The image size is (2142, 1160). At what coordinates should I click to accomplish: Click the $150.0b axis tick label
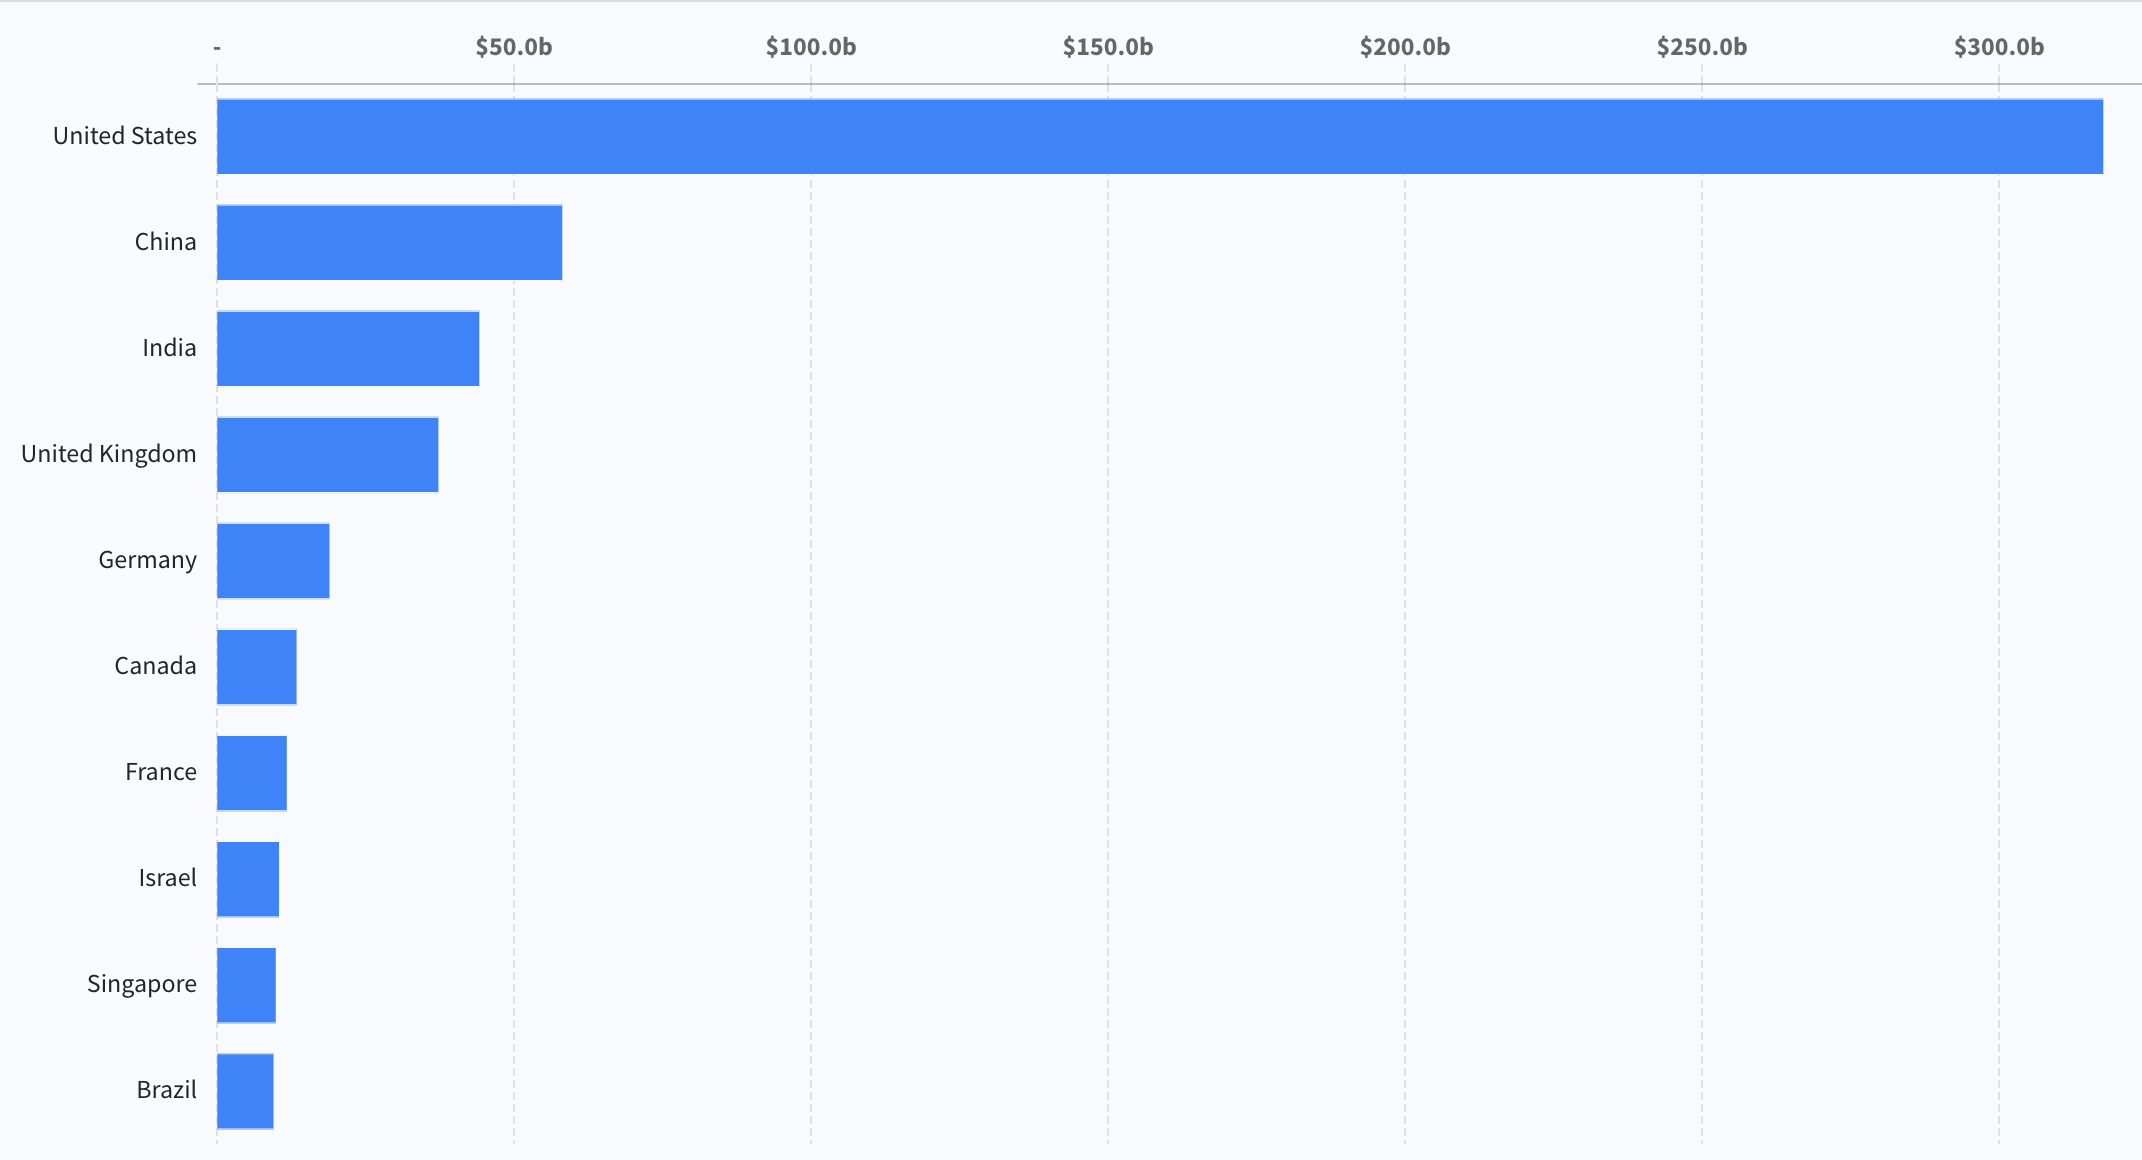click(1107, 47)
